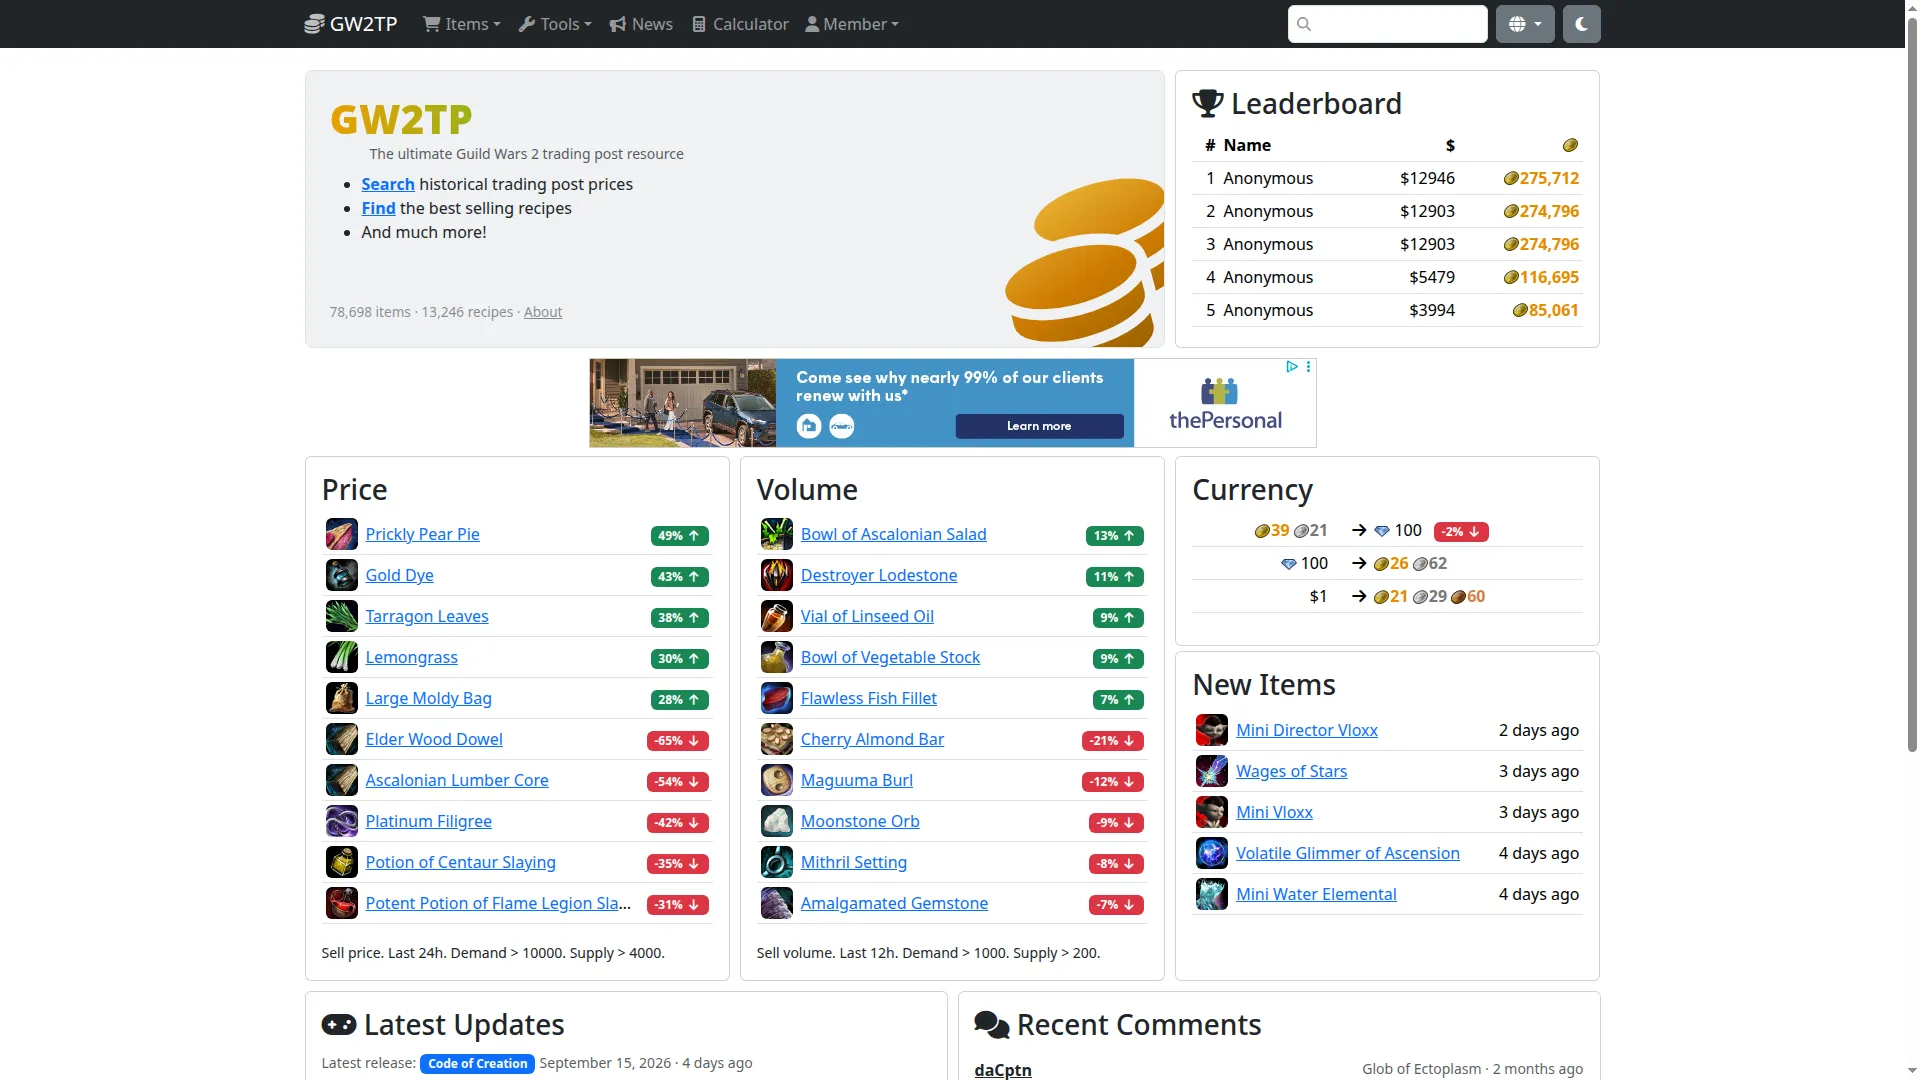Click the Cherry Almond Bar icon
Screen dimensions: 1920x1080
(x=776, y=739)
